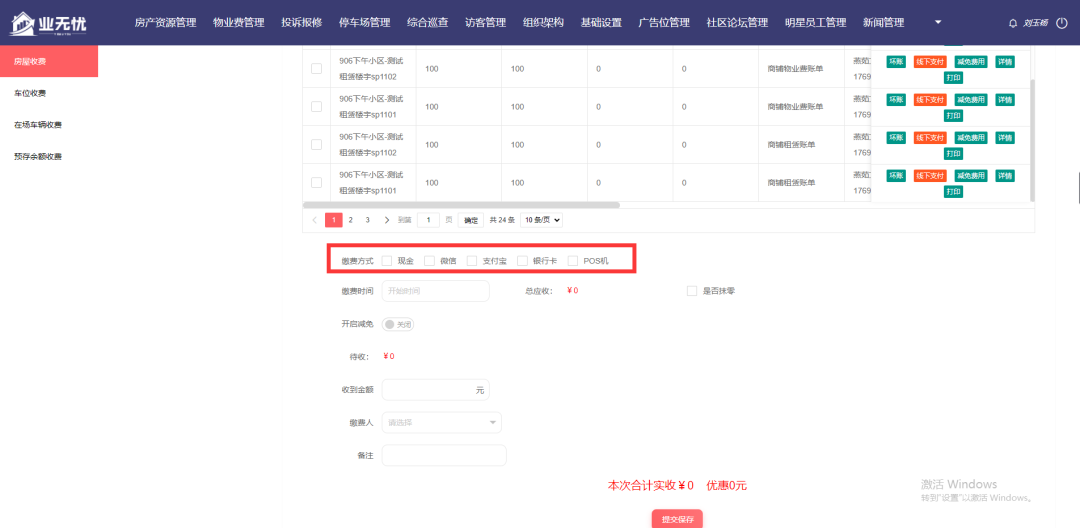Screen dimensions: 1080x528
Task: Check the 银行卡 payment method
Action: point(522,261)
